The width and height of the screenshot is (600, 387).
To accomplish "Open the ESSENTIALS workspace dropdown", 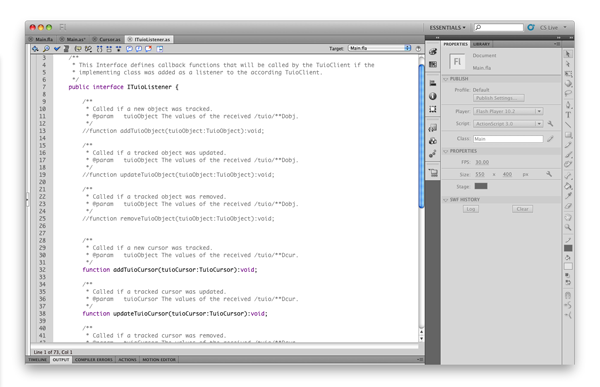I will click(x=447, y=28).
